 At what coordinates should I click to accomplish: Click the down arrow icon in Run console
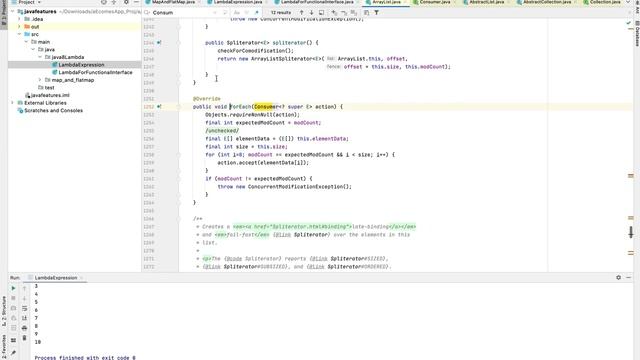click(x=24, y=298)
